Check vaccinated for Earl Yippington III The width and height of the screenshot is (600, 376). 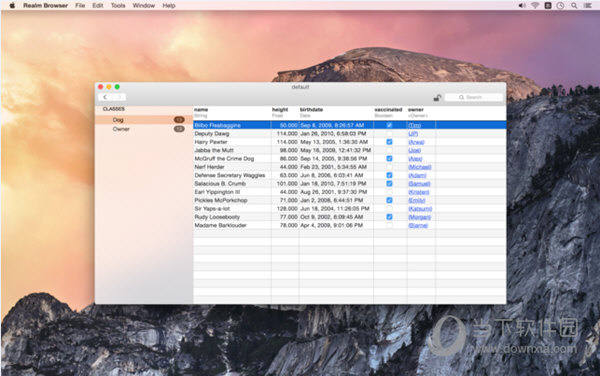click(389, 192)
